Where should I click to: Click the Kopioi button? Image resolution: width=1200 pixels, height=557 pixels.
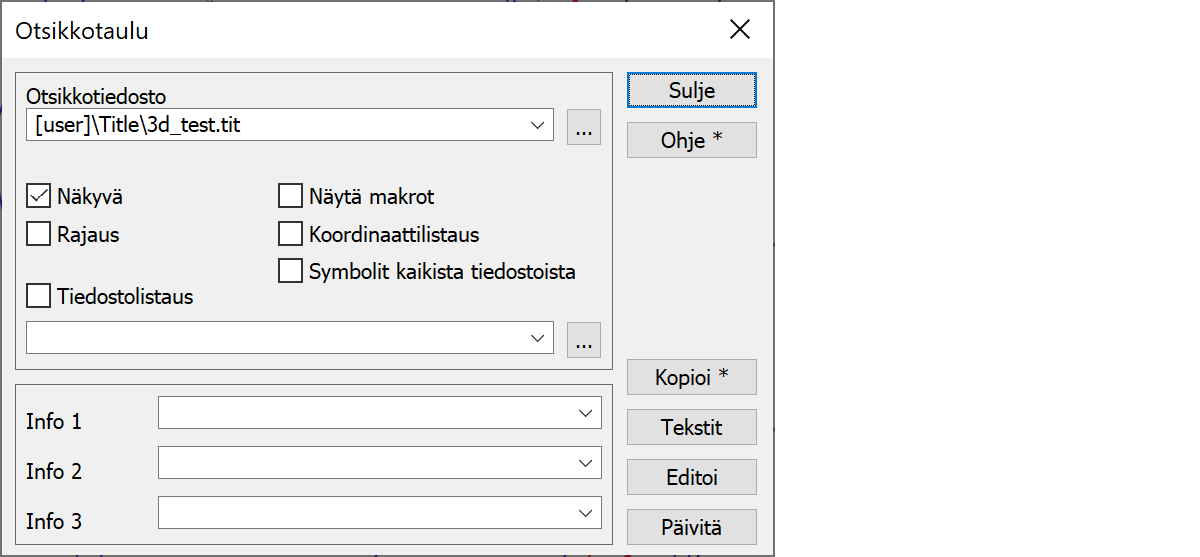pyautogui.click(x=691, y=377)
